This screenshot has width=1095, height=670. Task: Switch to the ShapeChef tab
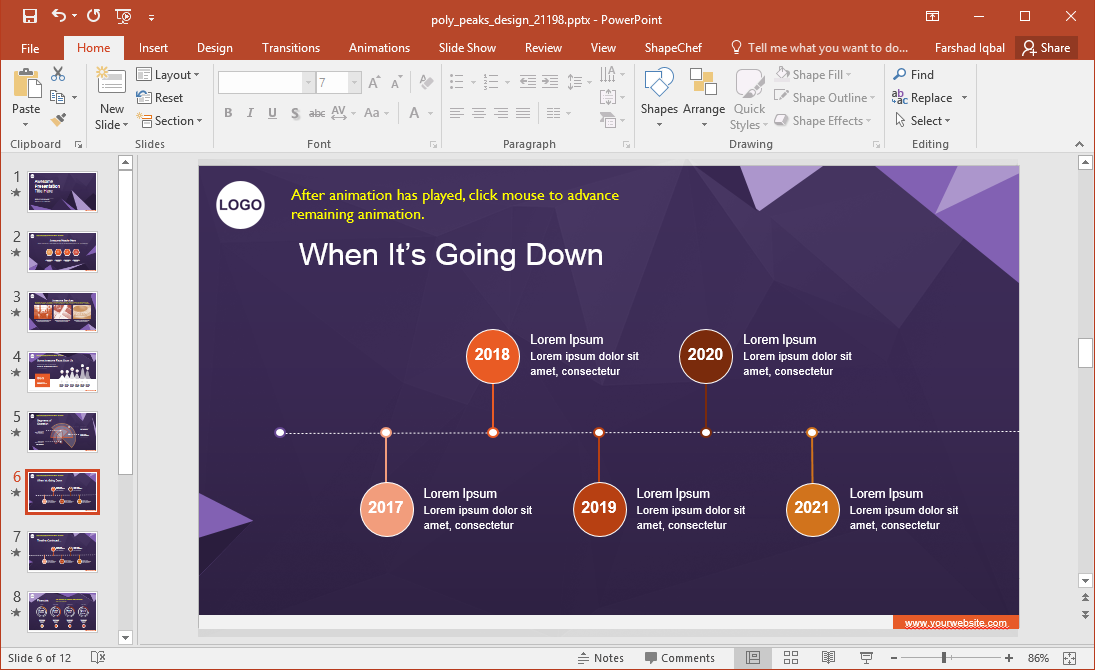point(672,48)
